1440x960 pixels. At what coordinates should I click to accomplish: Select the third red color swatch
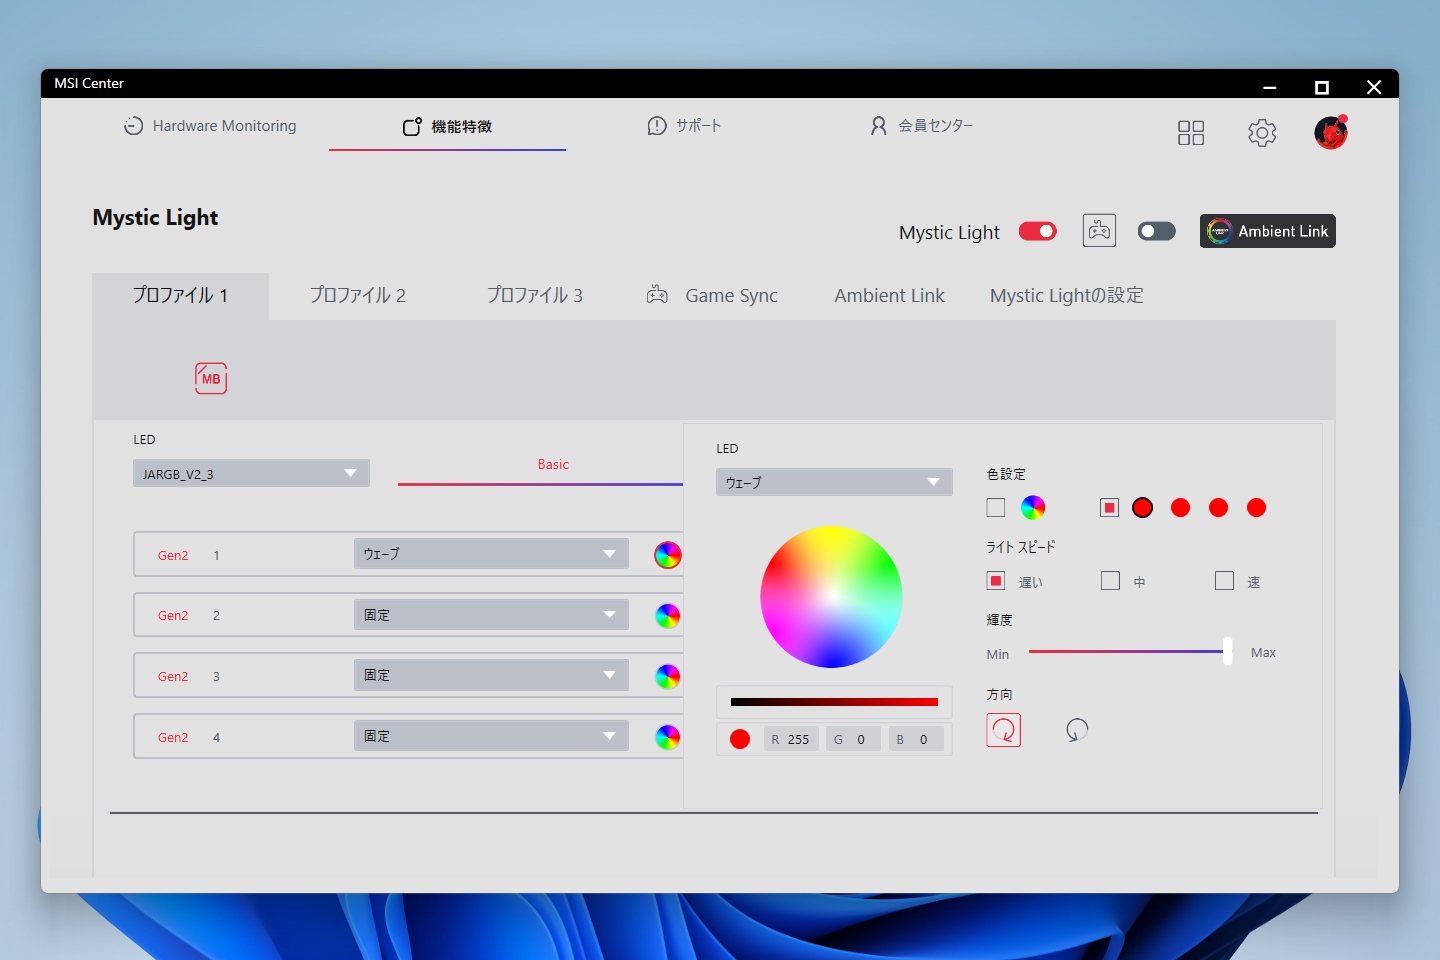click(x=1218, y=508)
